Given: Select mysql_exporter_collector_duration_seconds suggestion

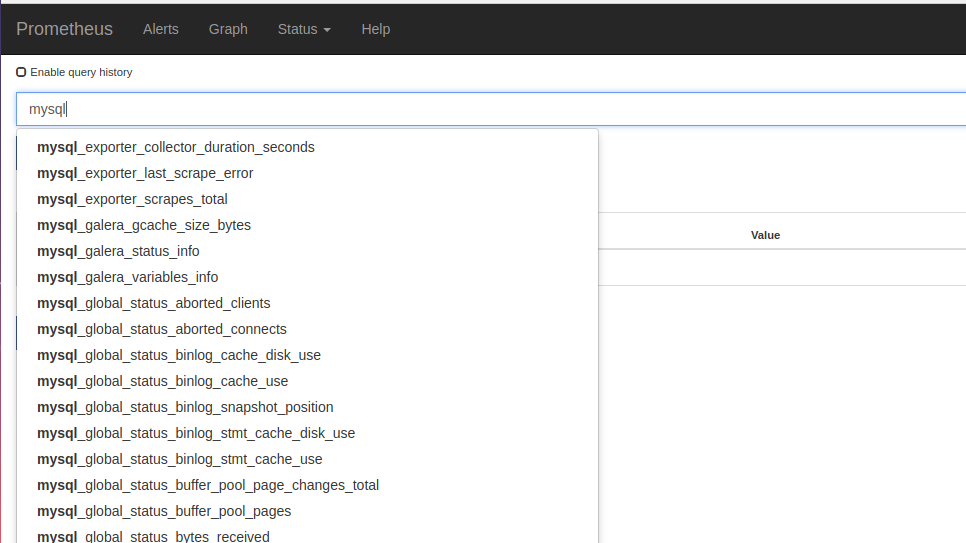Looking at the screenshot, I should point(176,147).
